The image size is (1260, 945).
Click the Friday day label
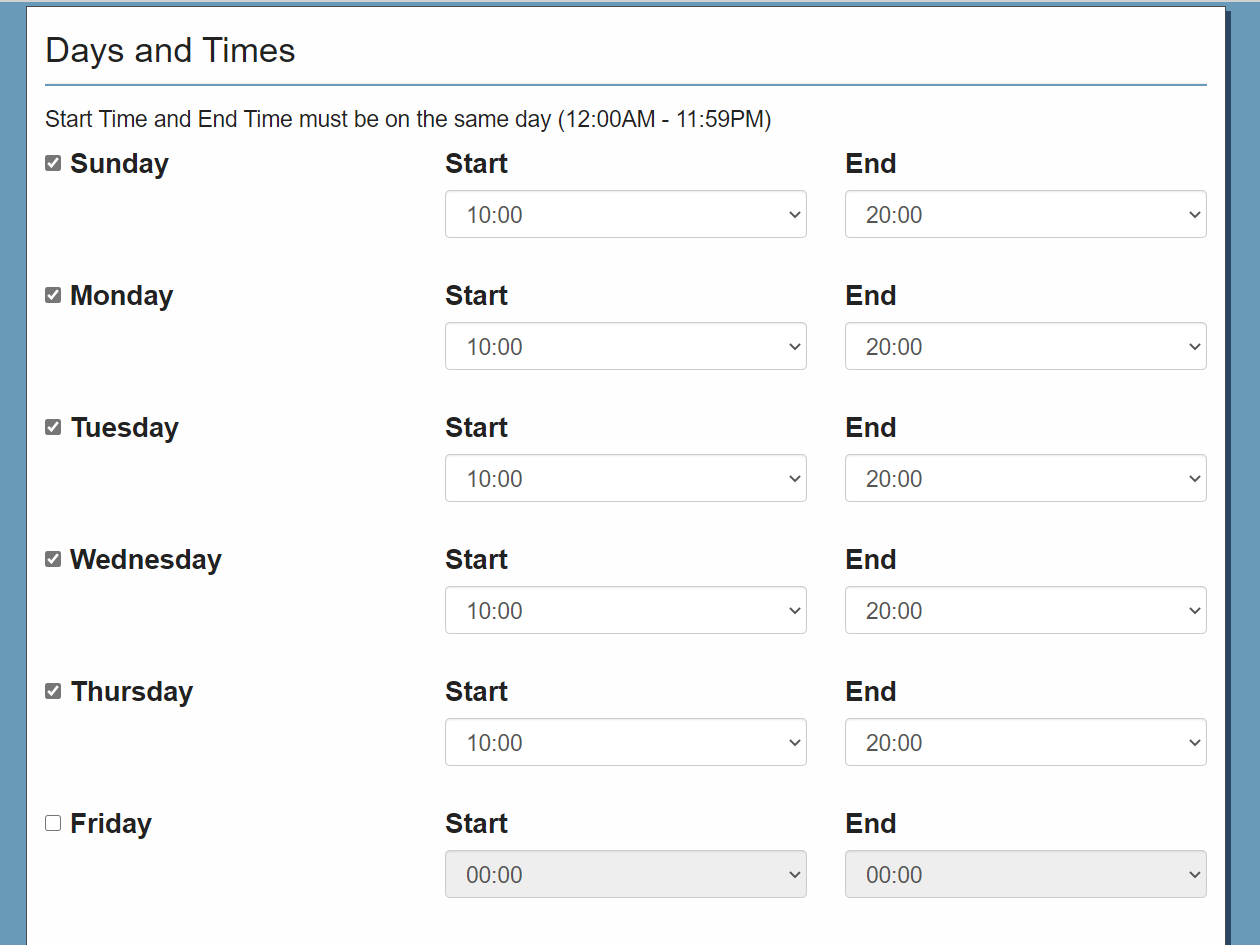coord(111,824)
